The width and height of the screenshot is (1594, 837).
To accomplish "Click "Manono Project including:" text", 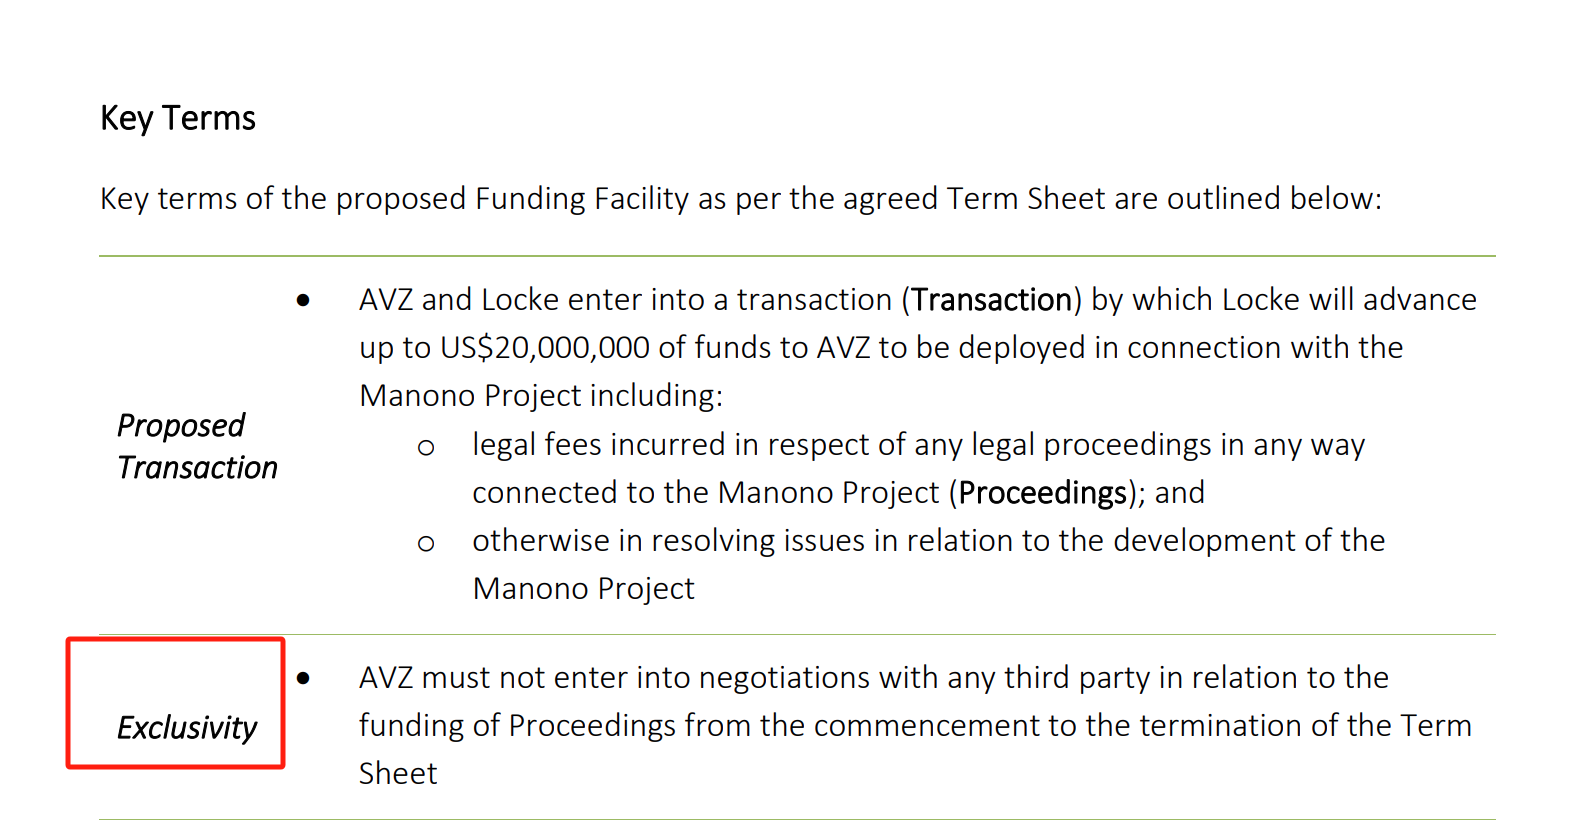I will (x=541, y=396).
